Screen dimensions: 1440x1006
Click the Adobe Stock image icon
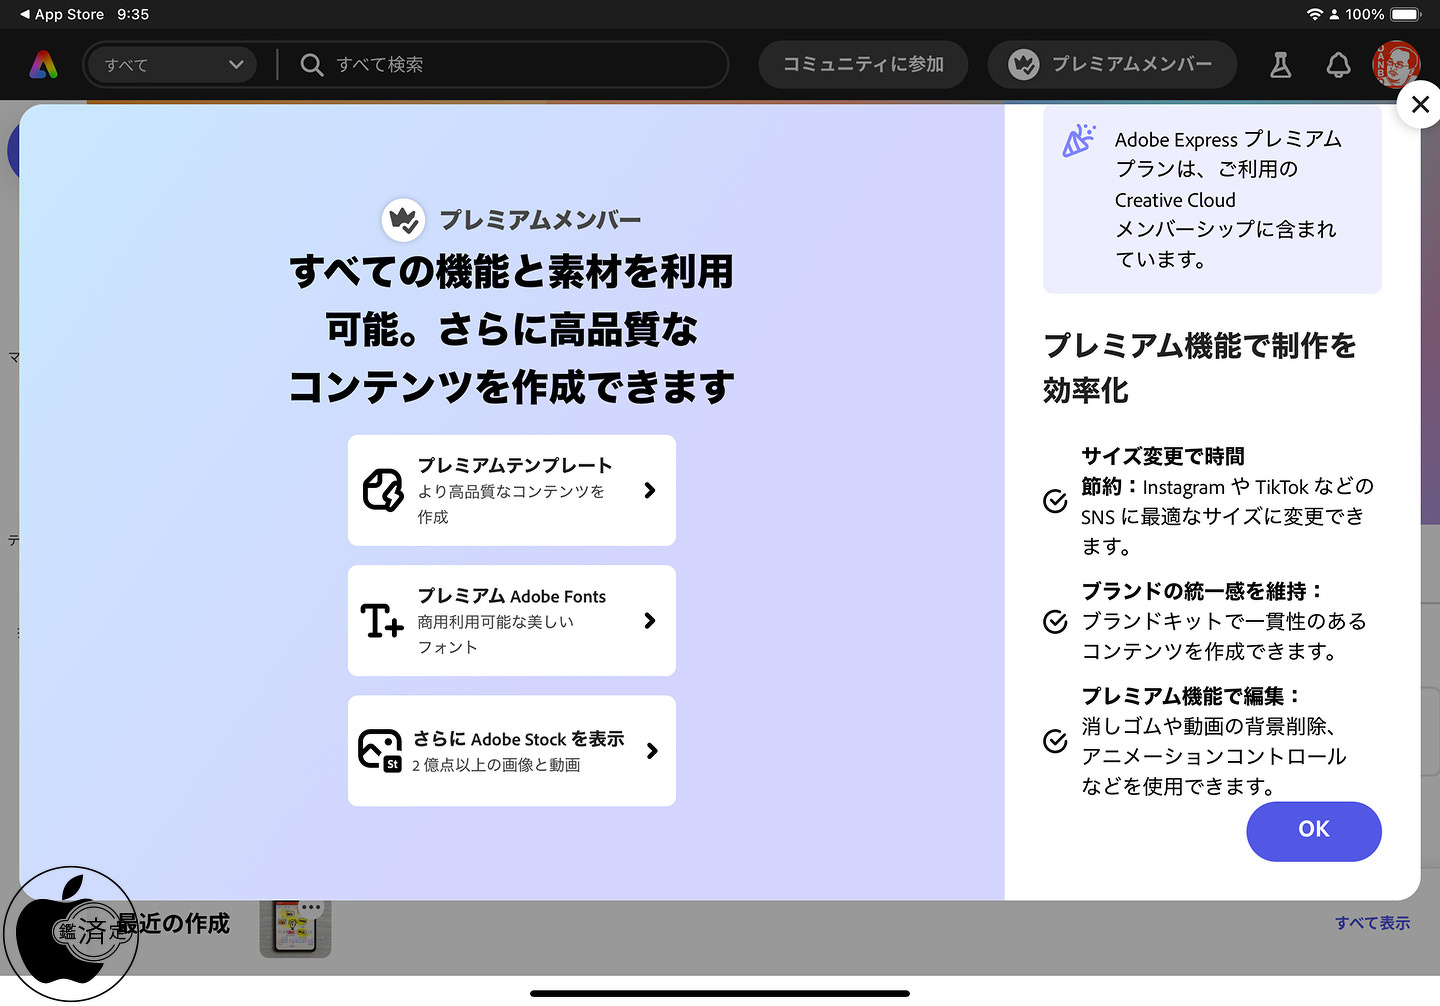point(380,751)
